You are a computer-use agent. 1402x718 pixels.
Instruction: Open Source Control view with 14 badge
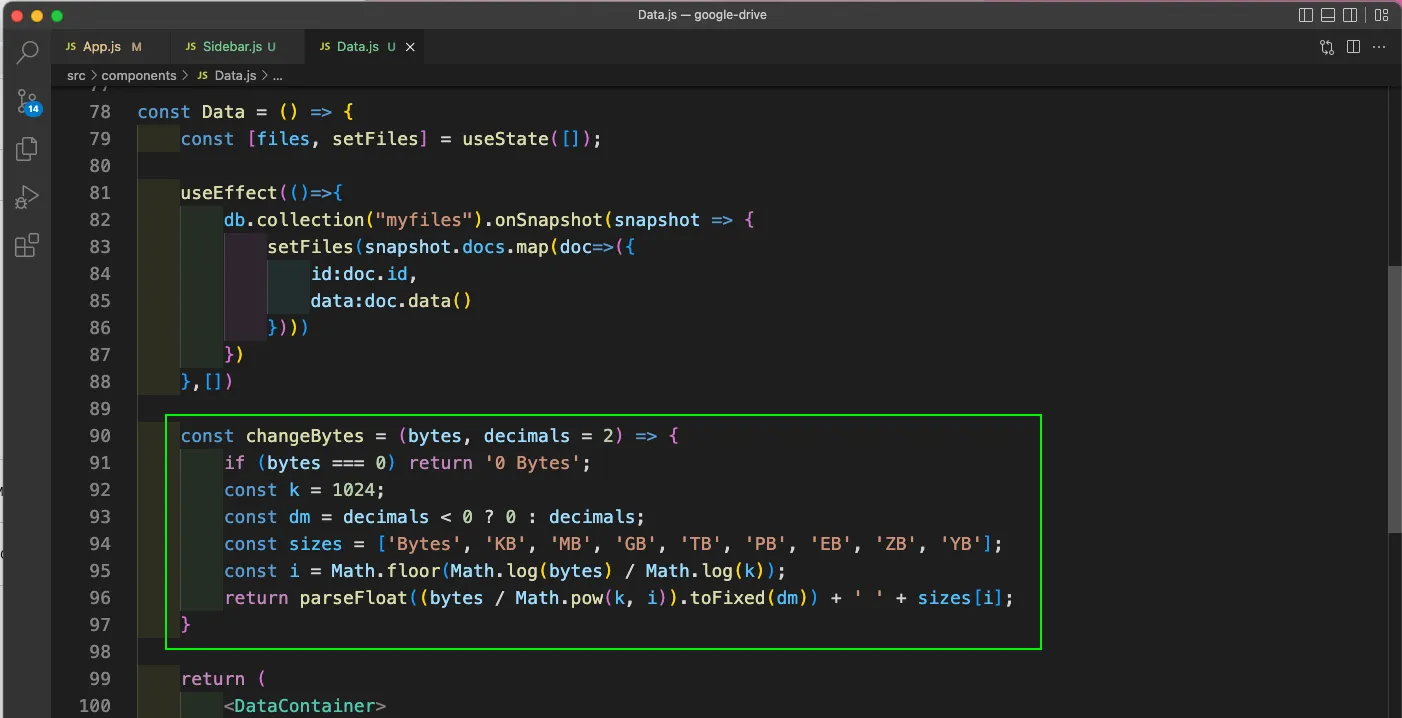[28, 100]
